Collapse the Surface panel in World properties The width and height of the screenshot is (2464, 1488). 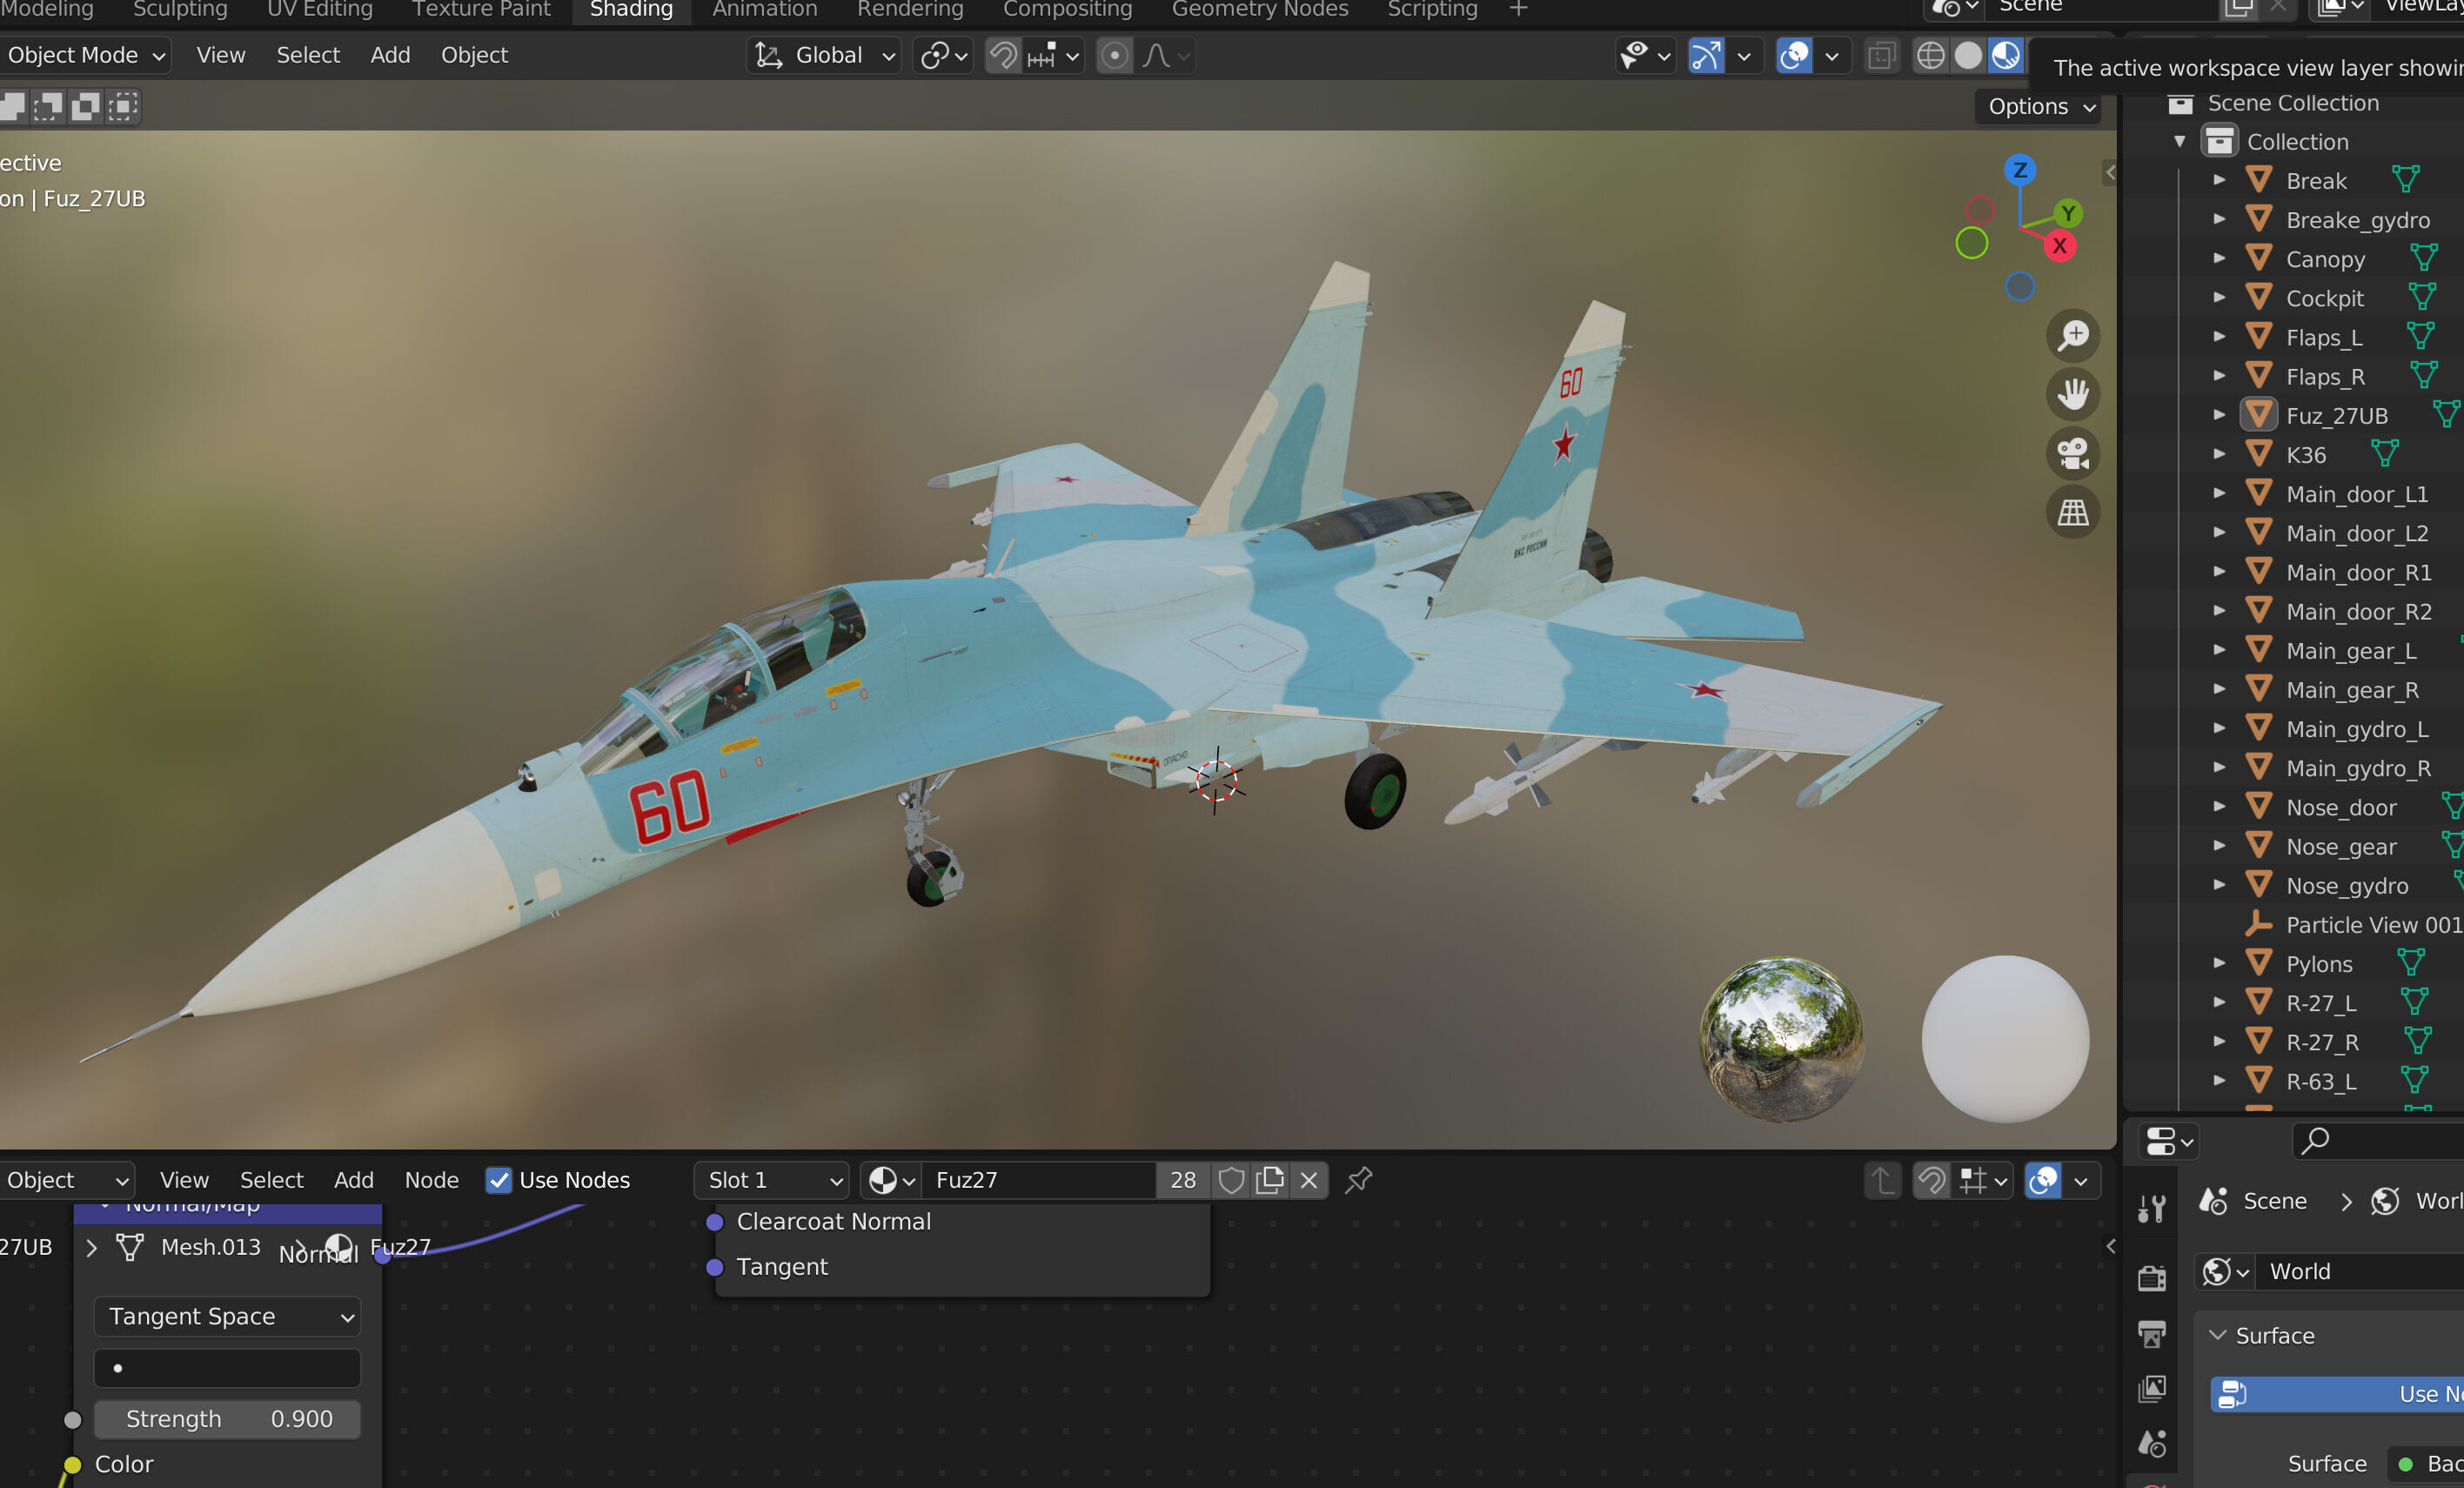2218,1335
